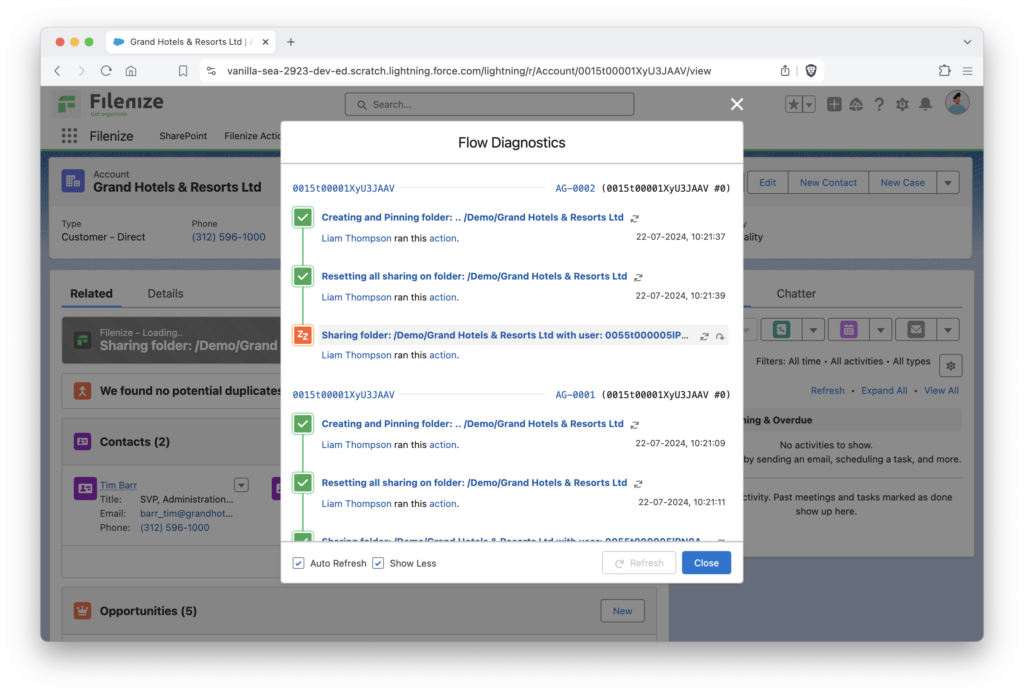Click the New Contact button
This screenshot has height=695, width=1024.
828,183
